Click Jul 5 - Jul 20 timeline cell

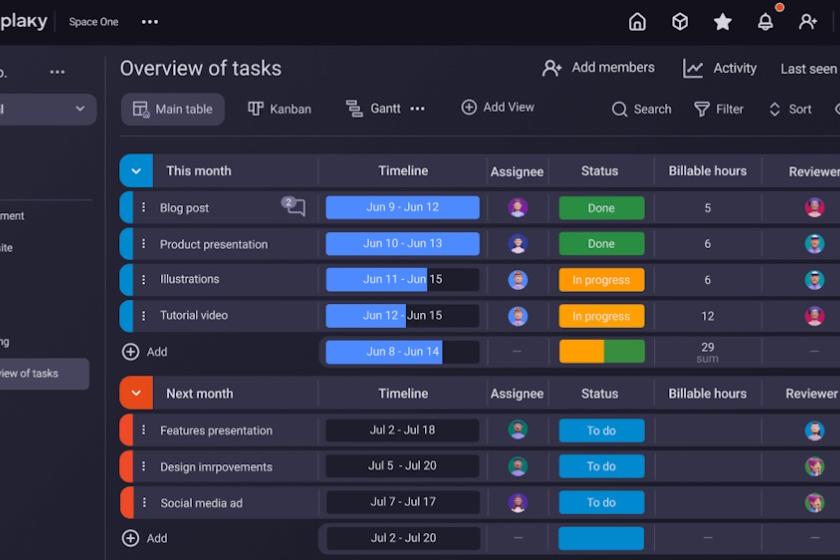pyautogui.click(x=403, y=466)
